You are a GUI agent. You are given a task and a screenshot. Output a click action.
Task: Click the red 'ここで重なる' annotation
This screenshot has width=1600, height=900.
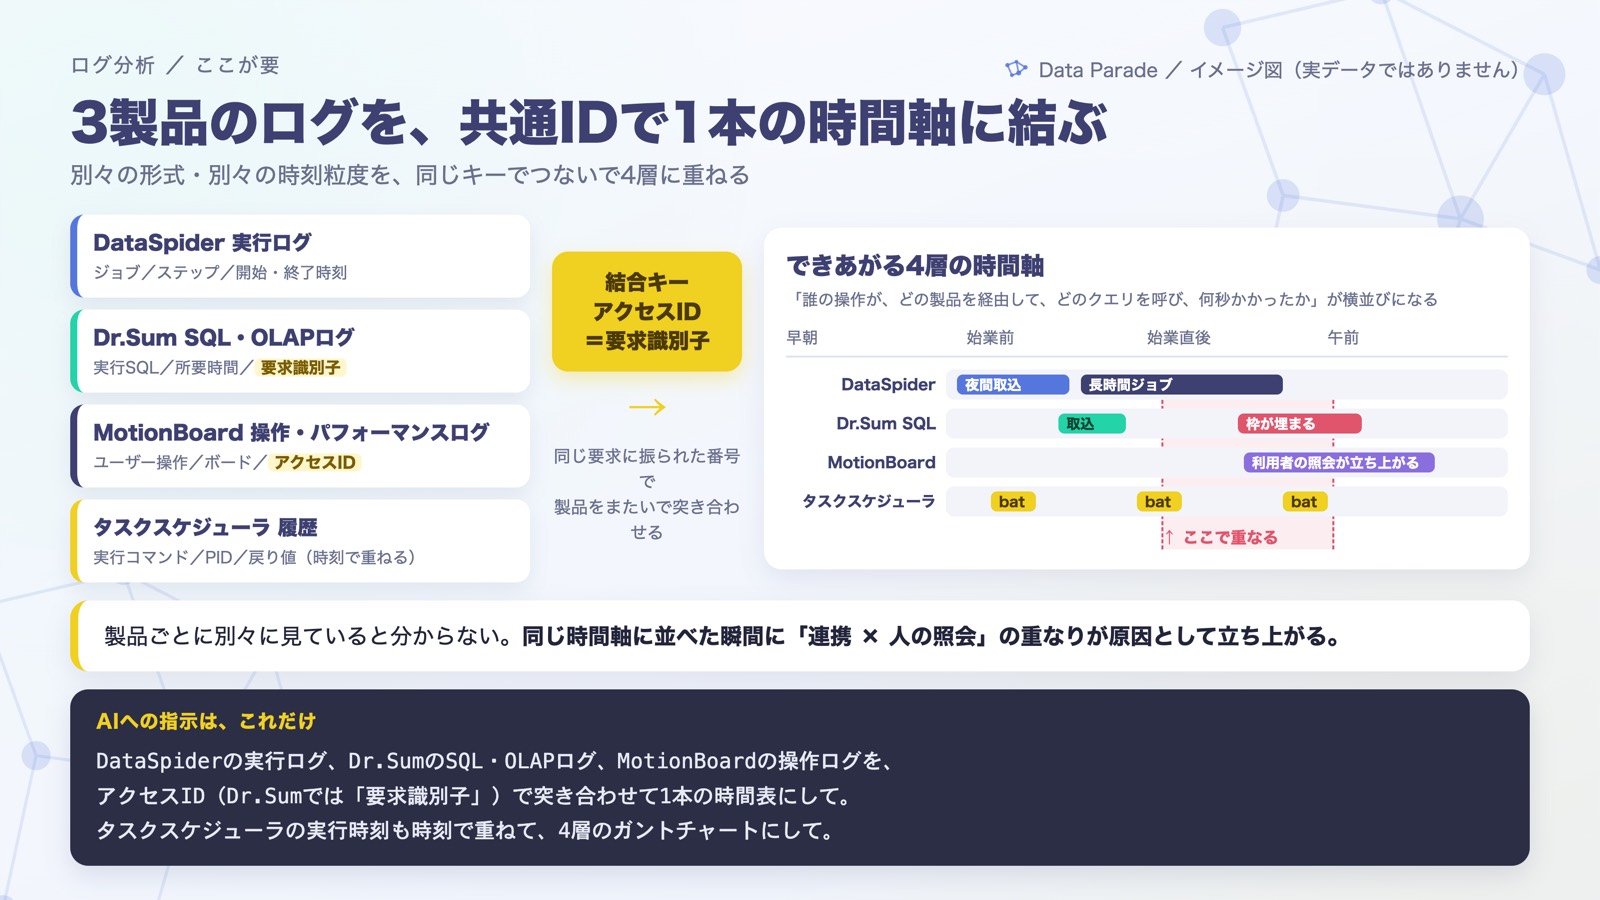[1221, 537]
